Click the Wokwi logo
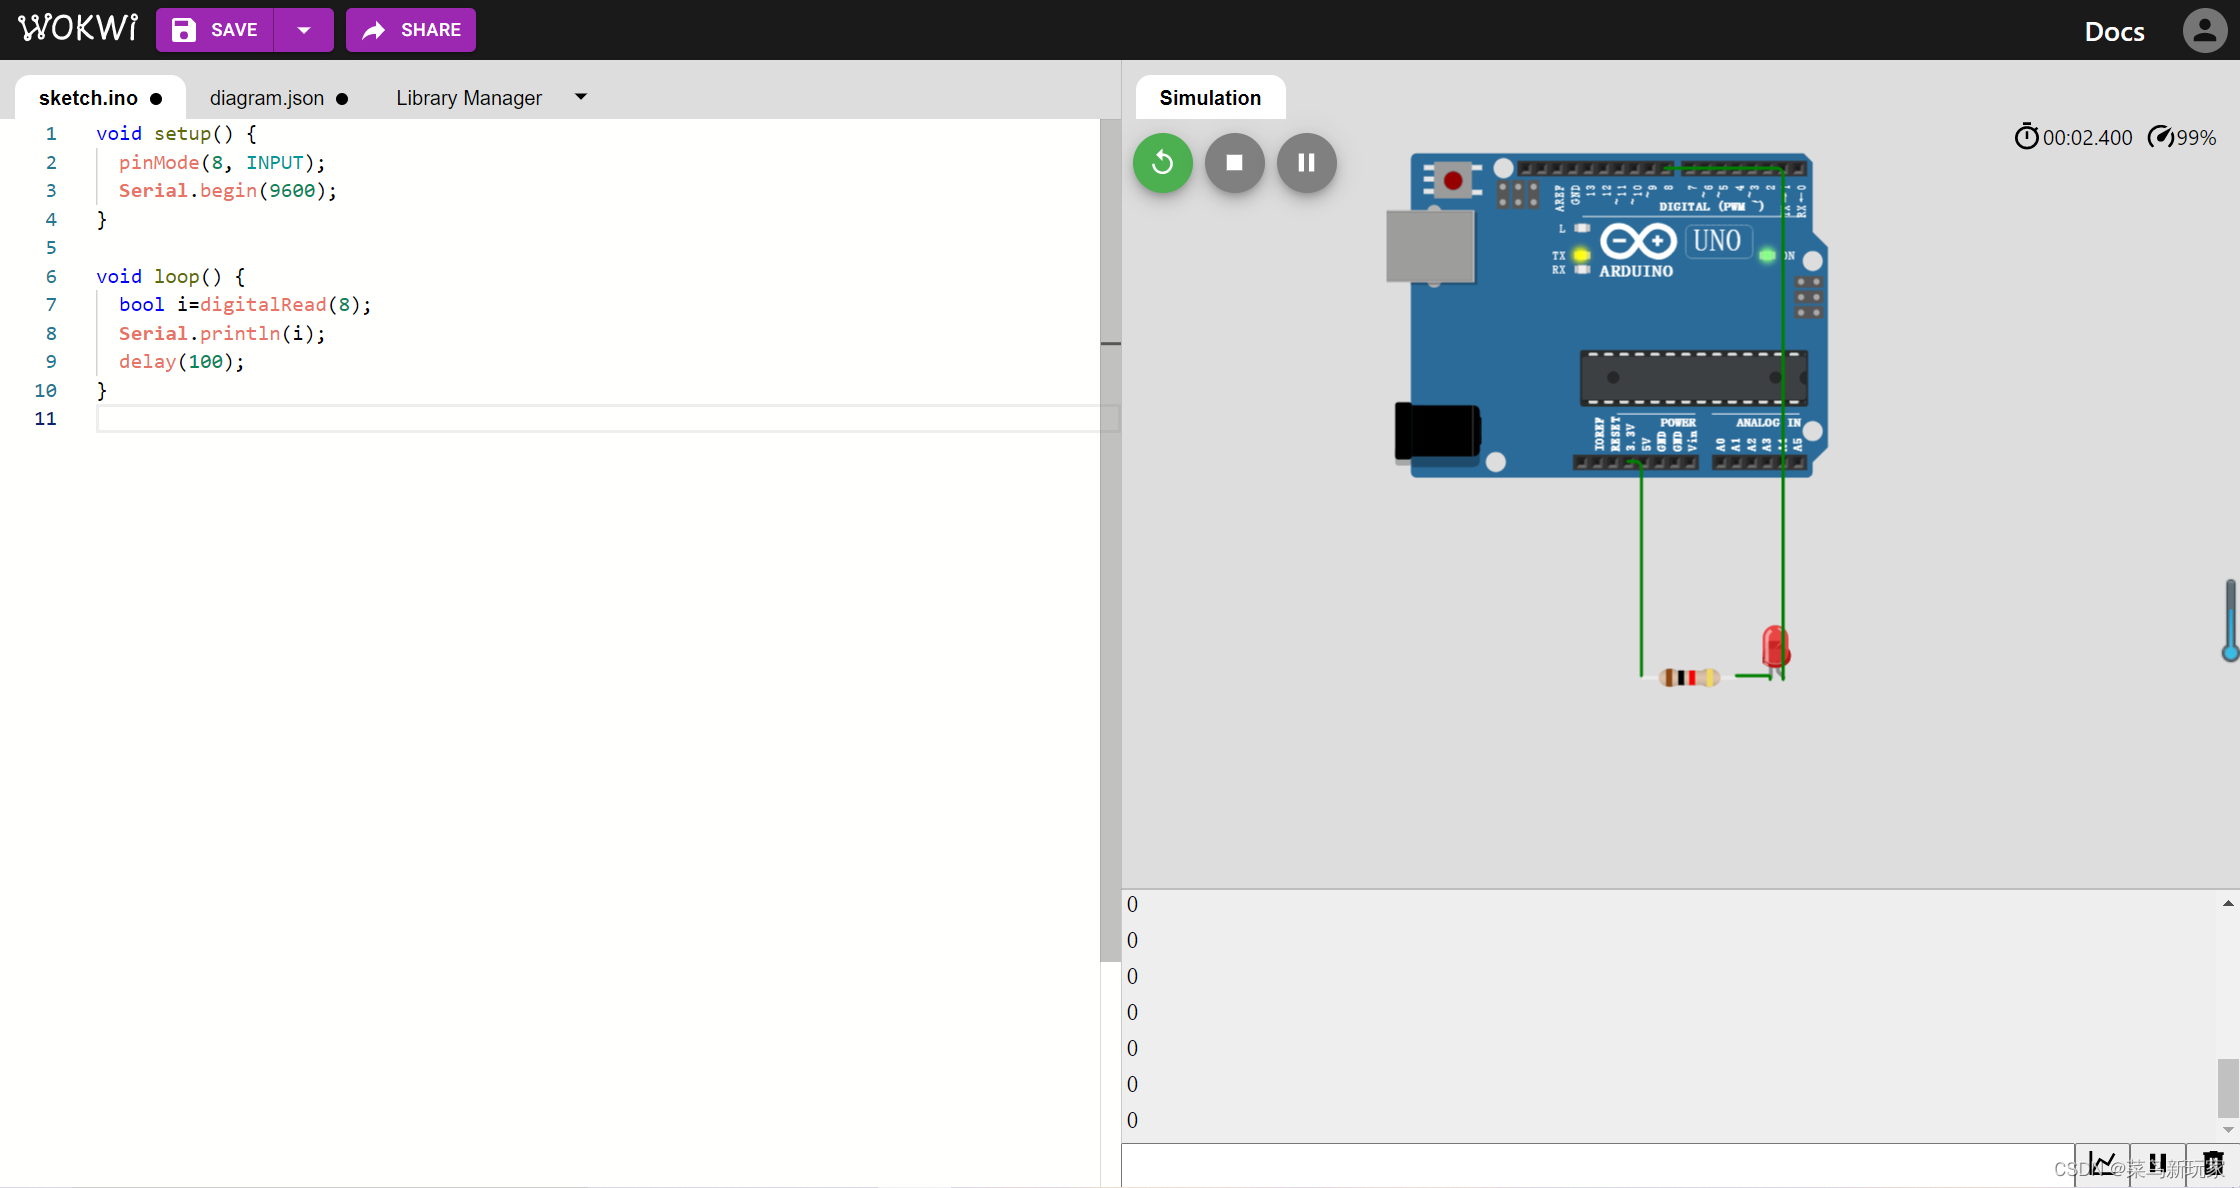 (78, 28)
